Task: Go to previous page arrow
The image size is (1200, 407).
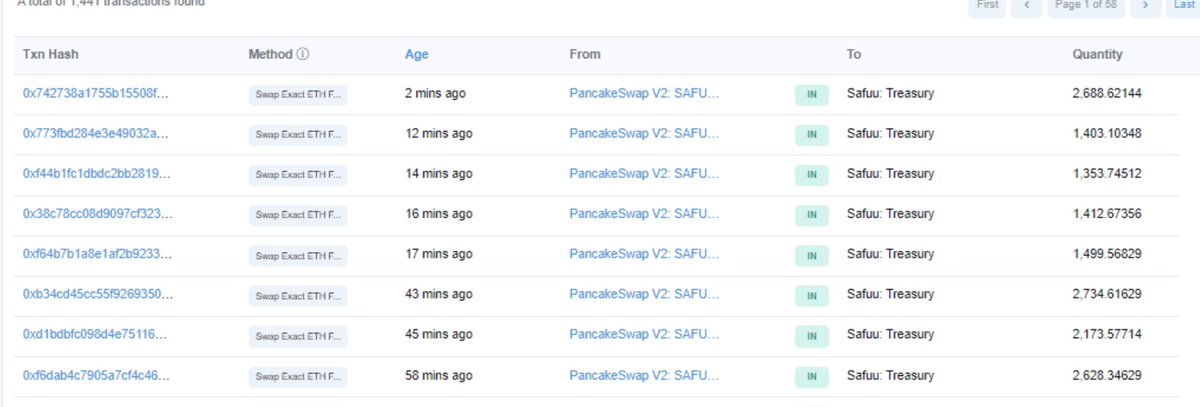Action: (x=1026, y=6)
